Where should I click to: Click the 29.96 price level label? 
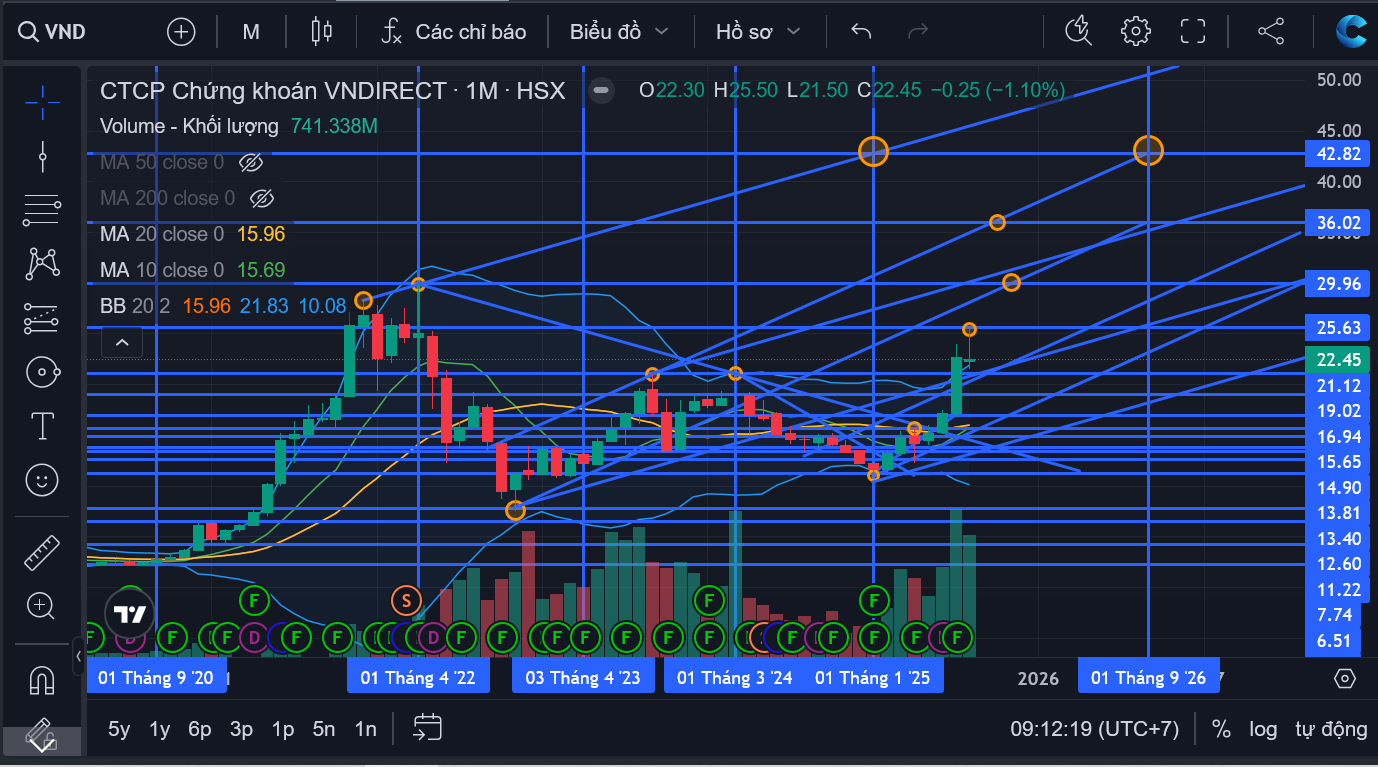tap(1338, 284)
